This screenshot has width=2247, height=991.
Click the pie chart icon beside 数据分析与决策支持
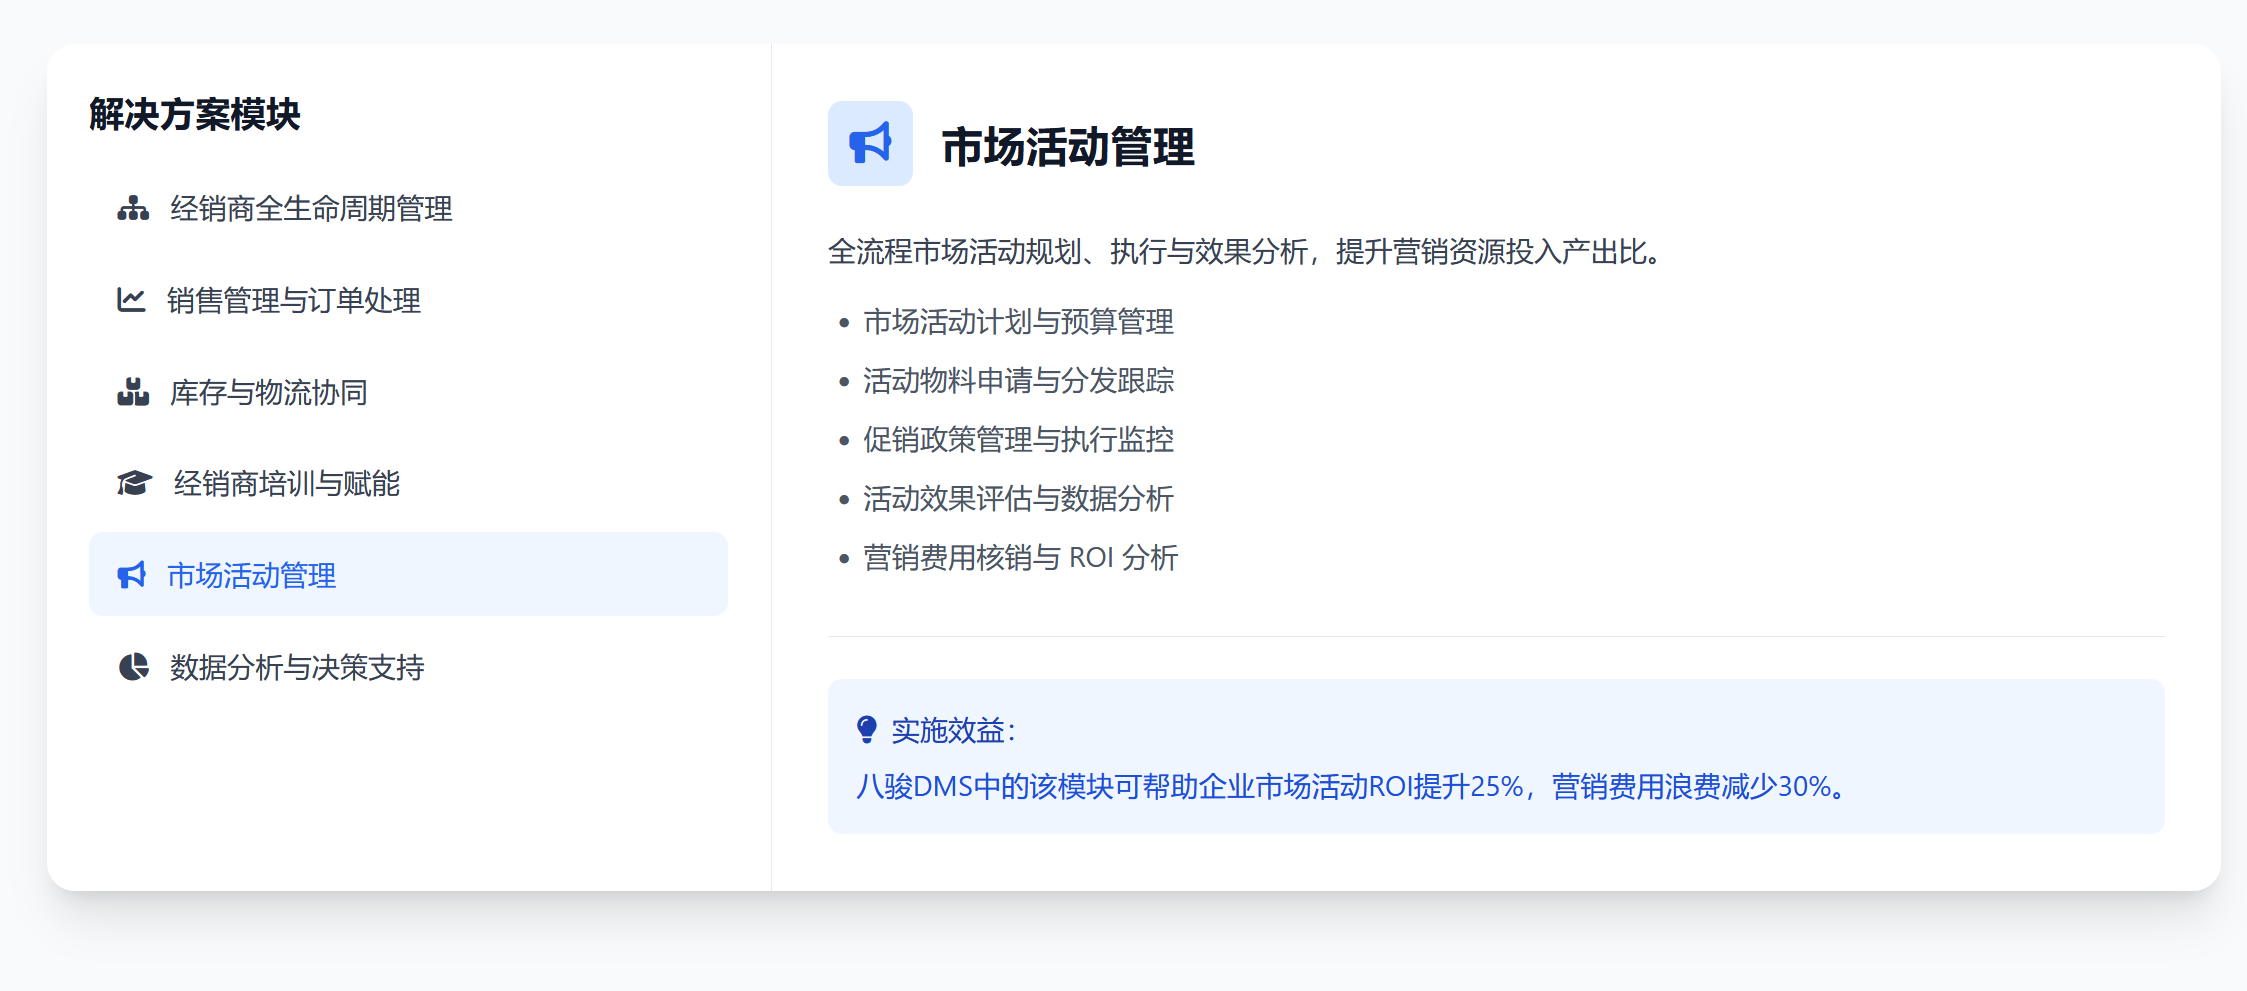133,667
